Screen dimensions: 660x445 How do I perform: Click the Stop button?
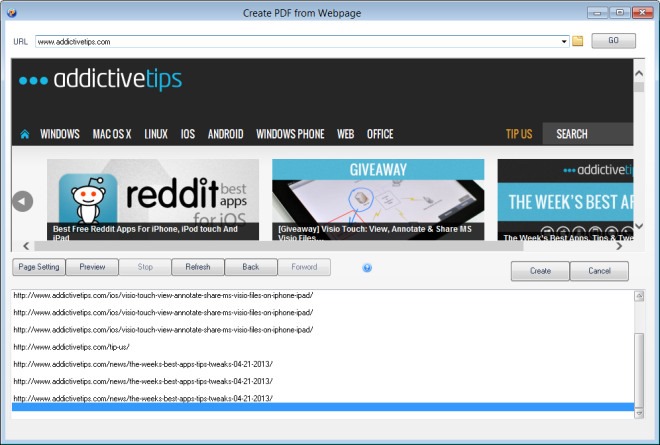(x=145, y=267)
